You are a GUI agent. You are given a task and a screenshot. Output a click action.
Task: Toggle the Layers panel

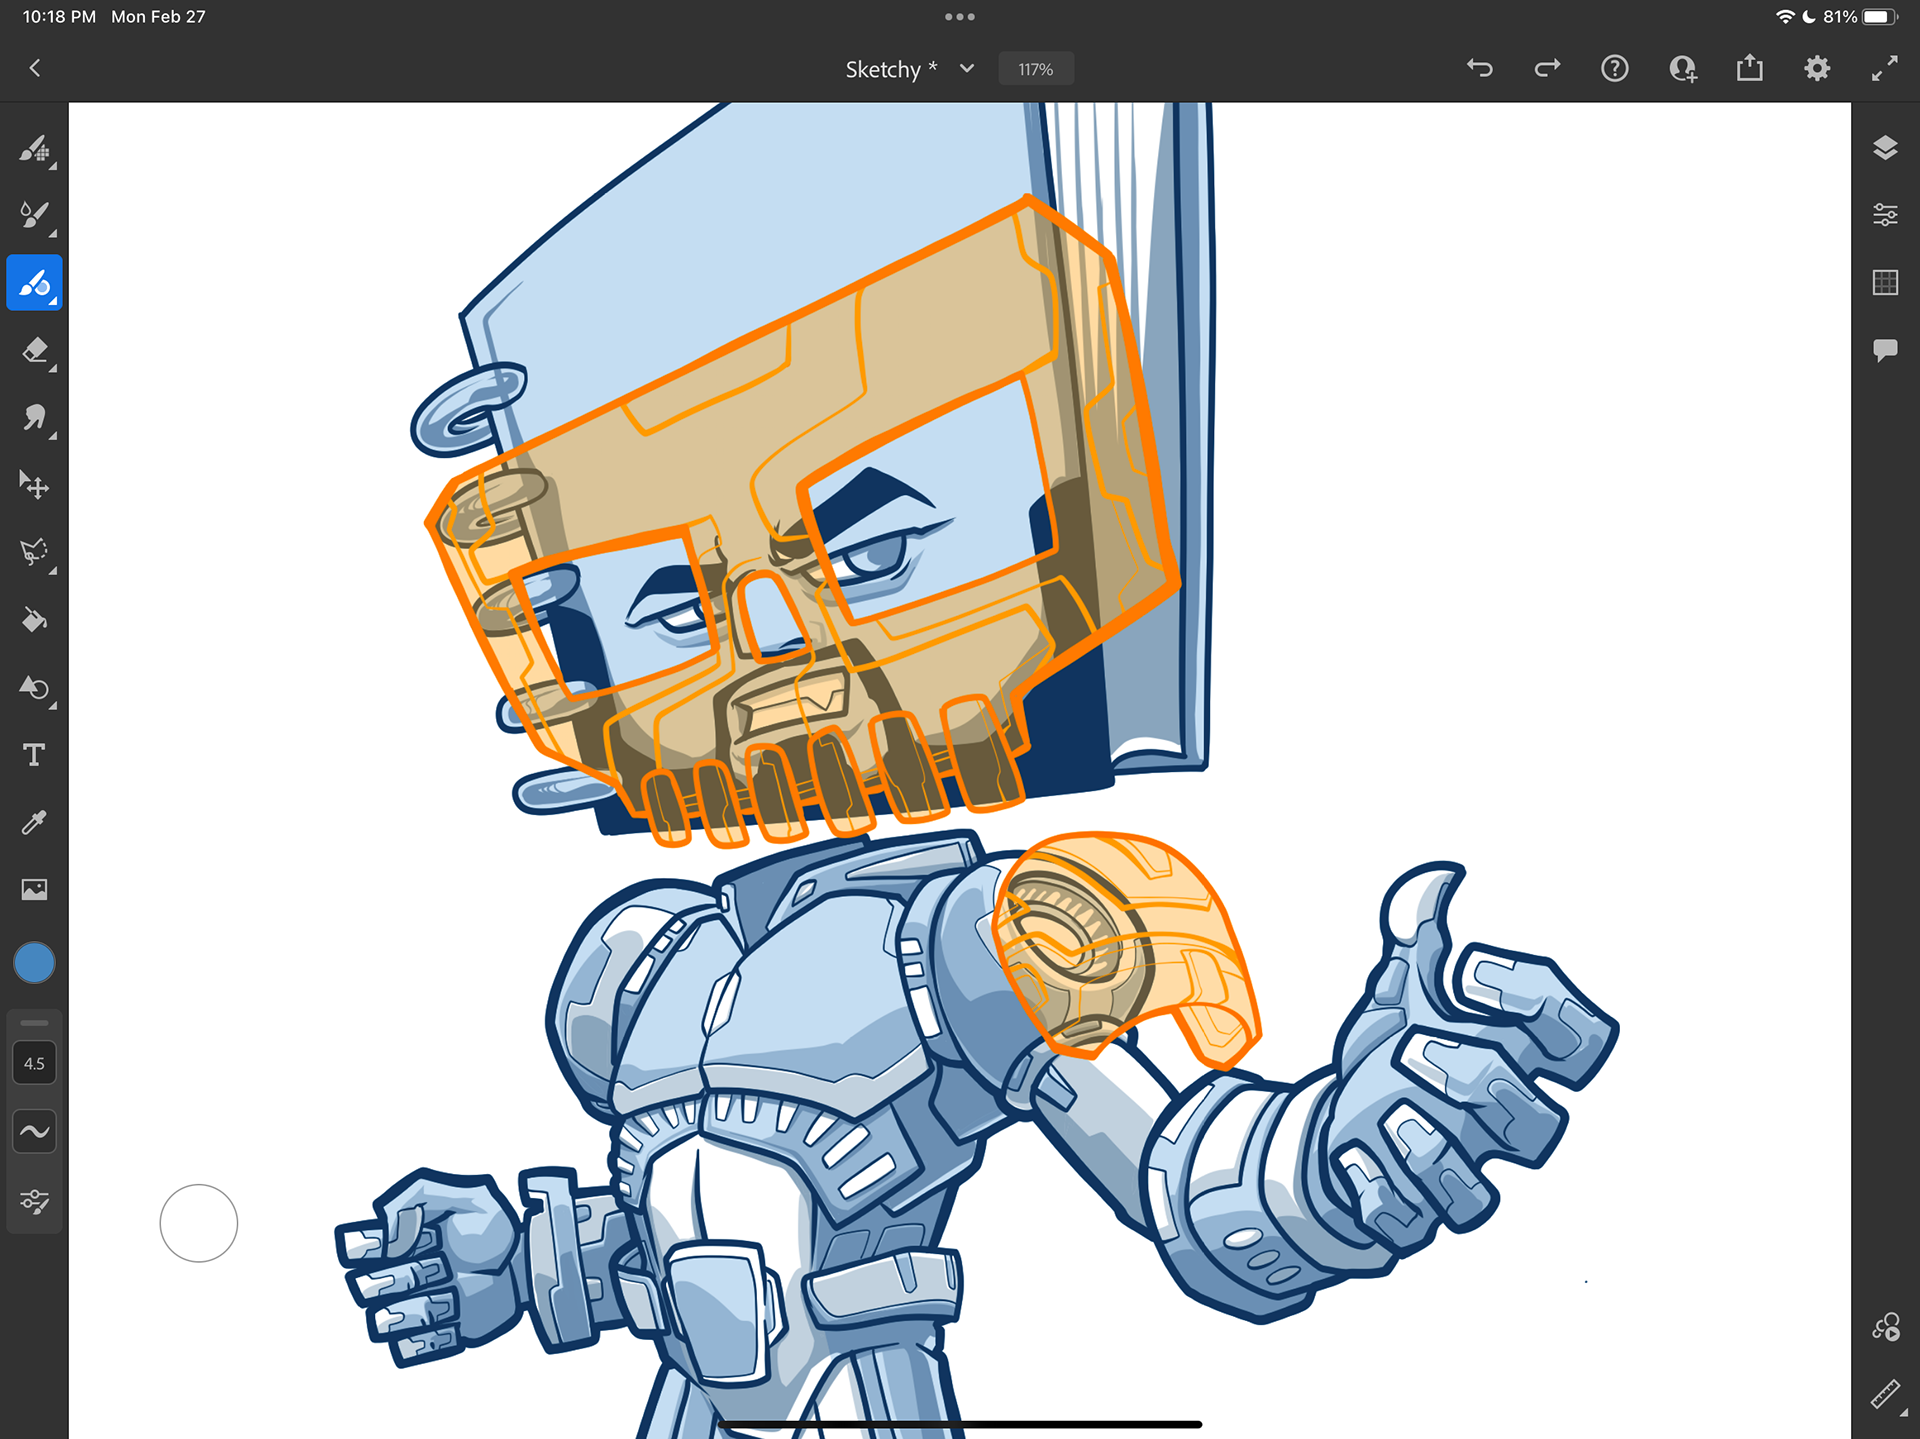tap(1884, 148)
